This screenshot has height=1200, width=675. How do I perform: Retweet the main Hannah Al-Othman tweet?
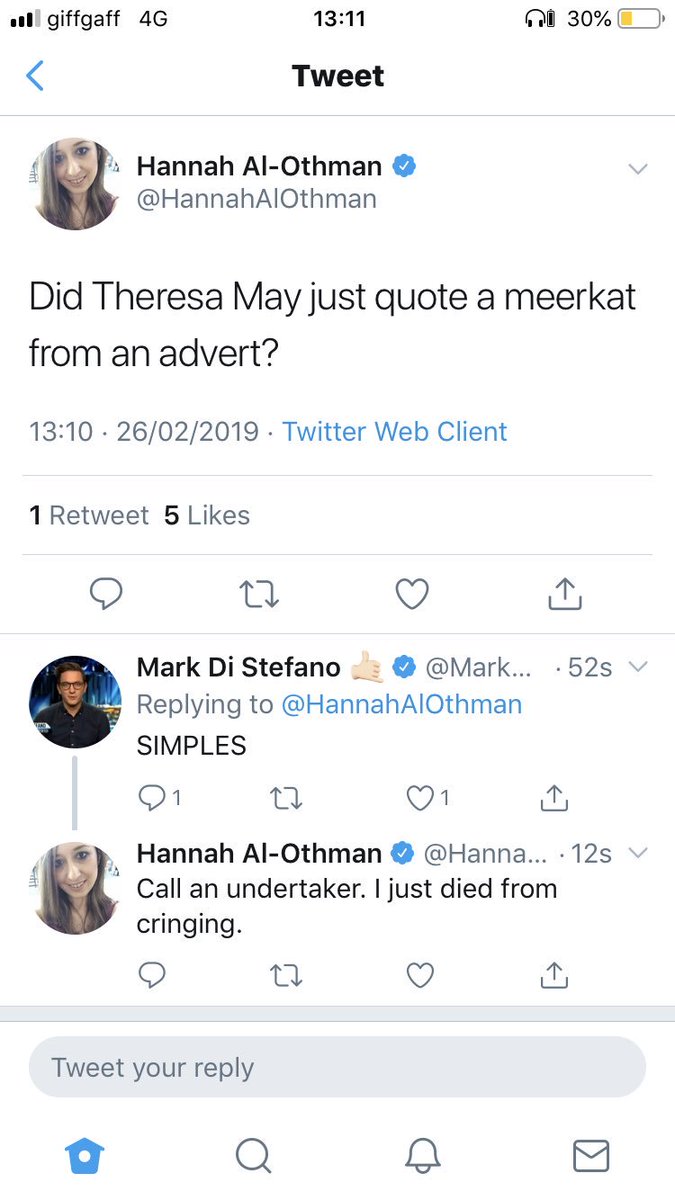coord(260,595)
